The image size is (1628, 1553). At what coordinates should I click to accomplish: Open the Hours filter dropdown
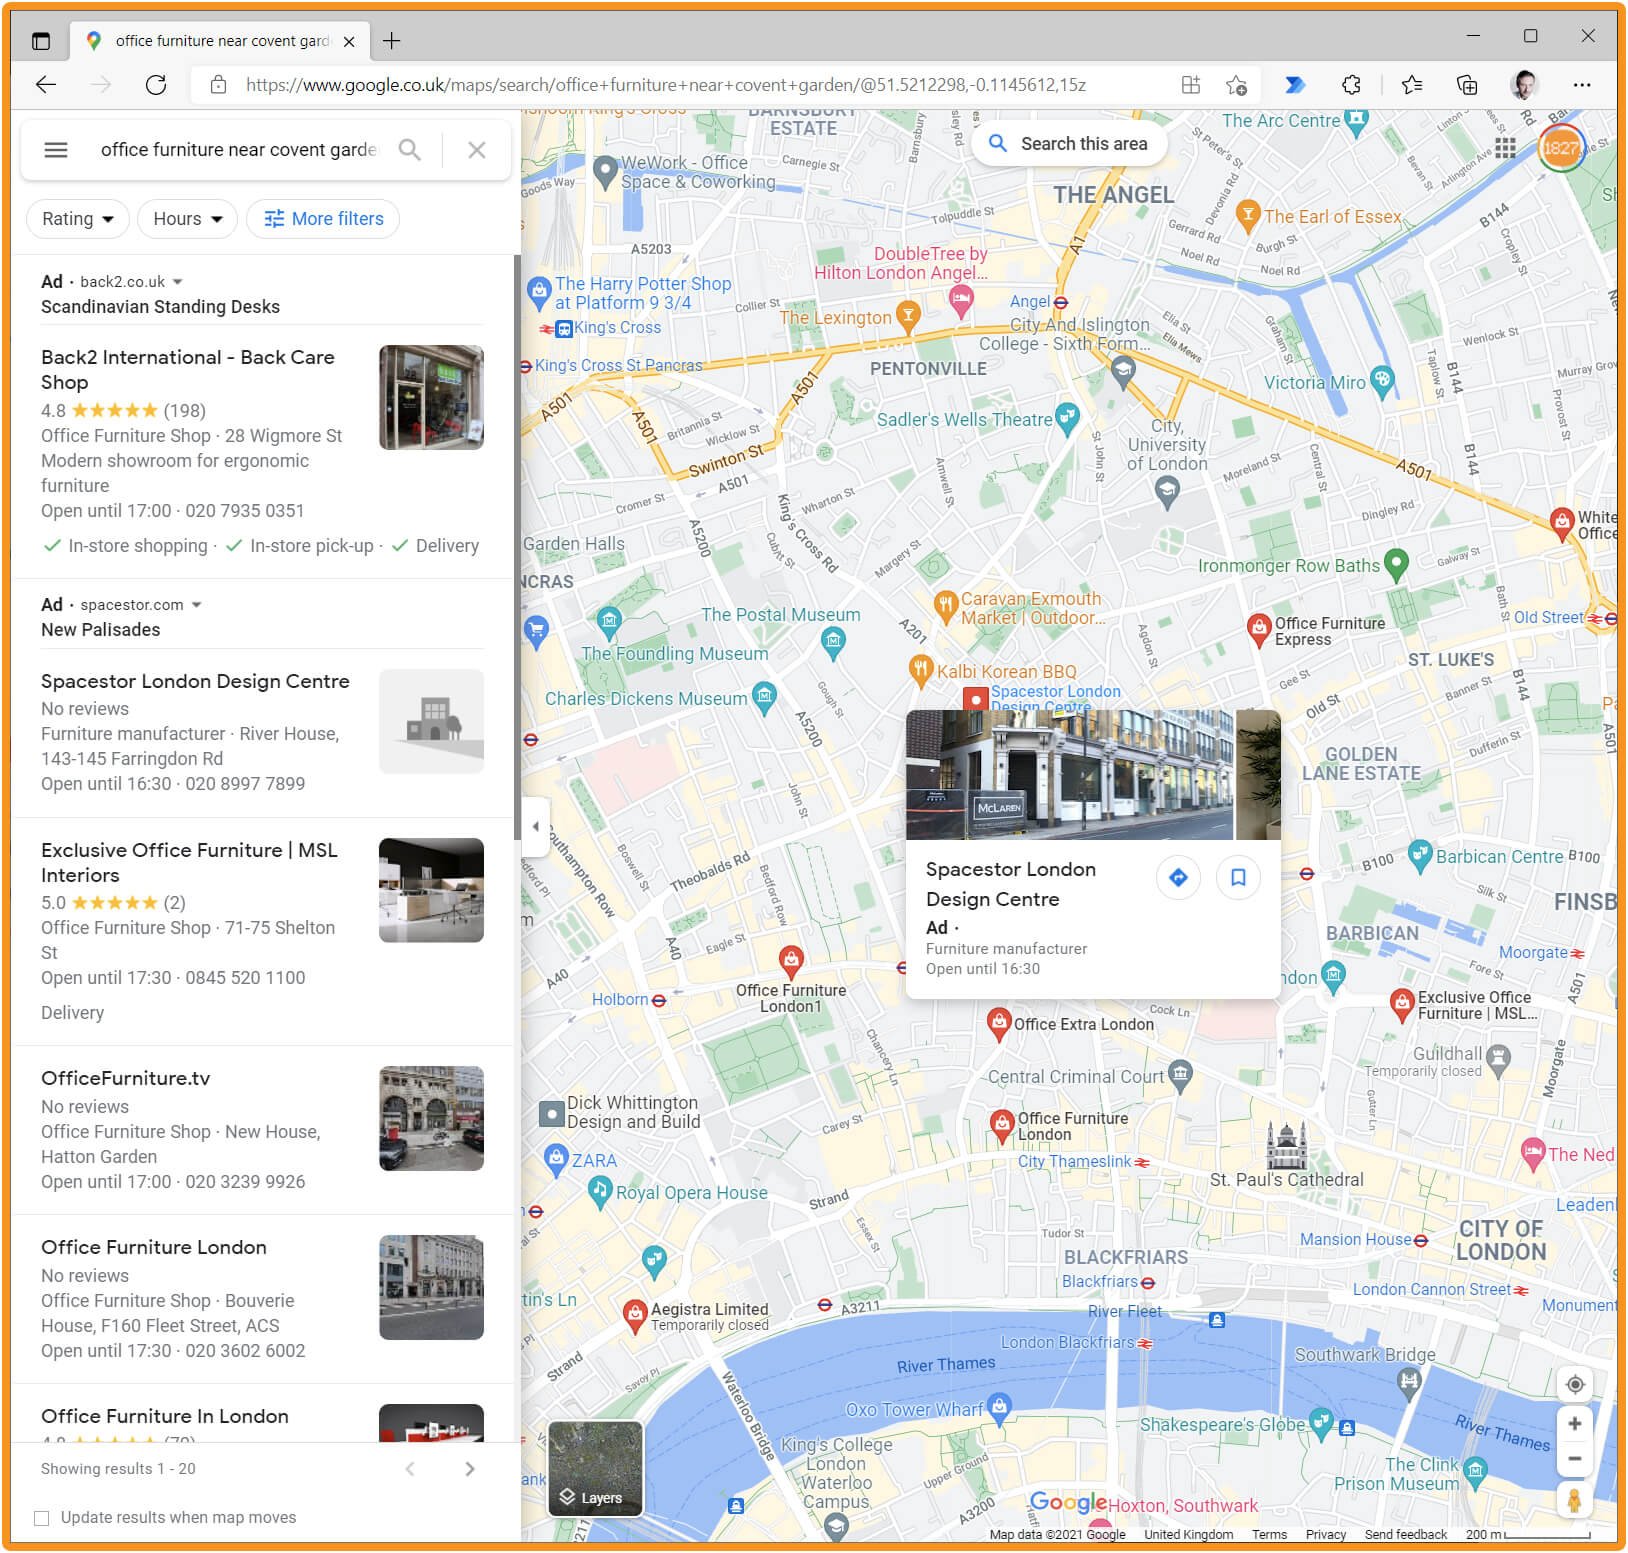(187, 219)
